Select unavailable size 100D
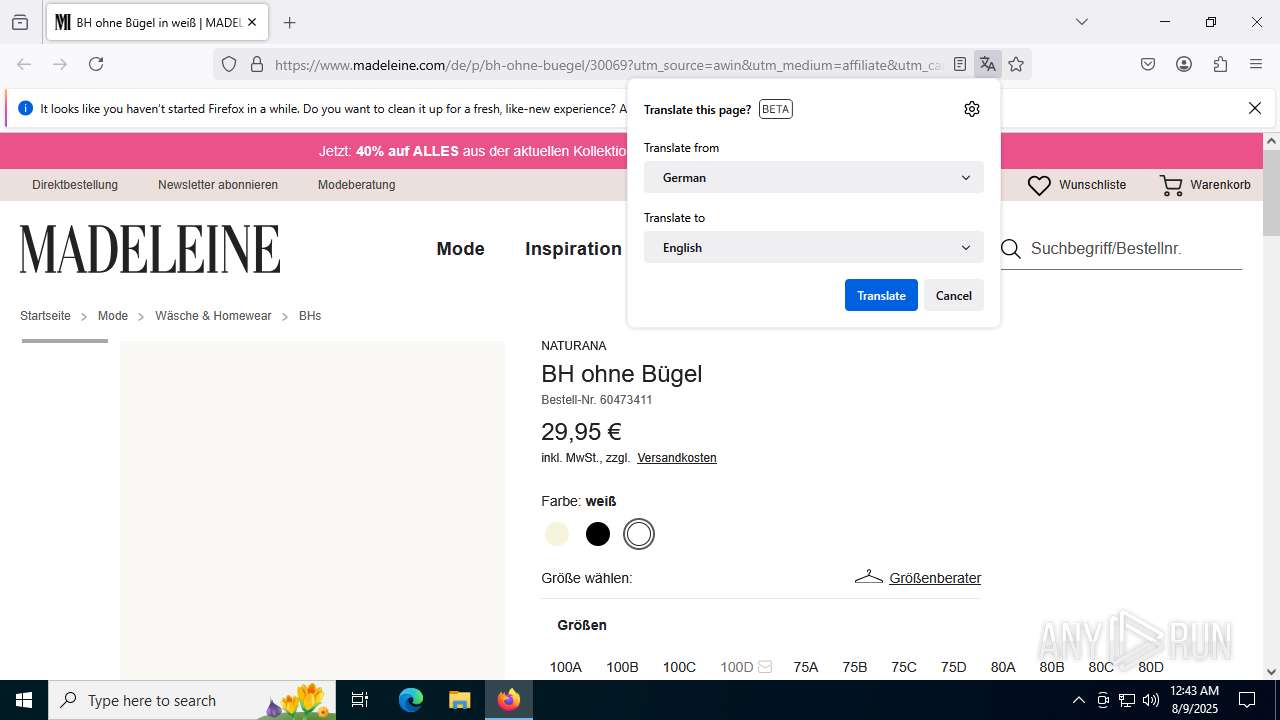The image size is (1280, 720). click(x=746, y=667)
